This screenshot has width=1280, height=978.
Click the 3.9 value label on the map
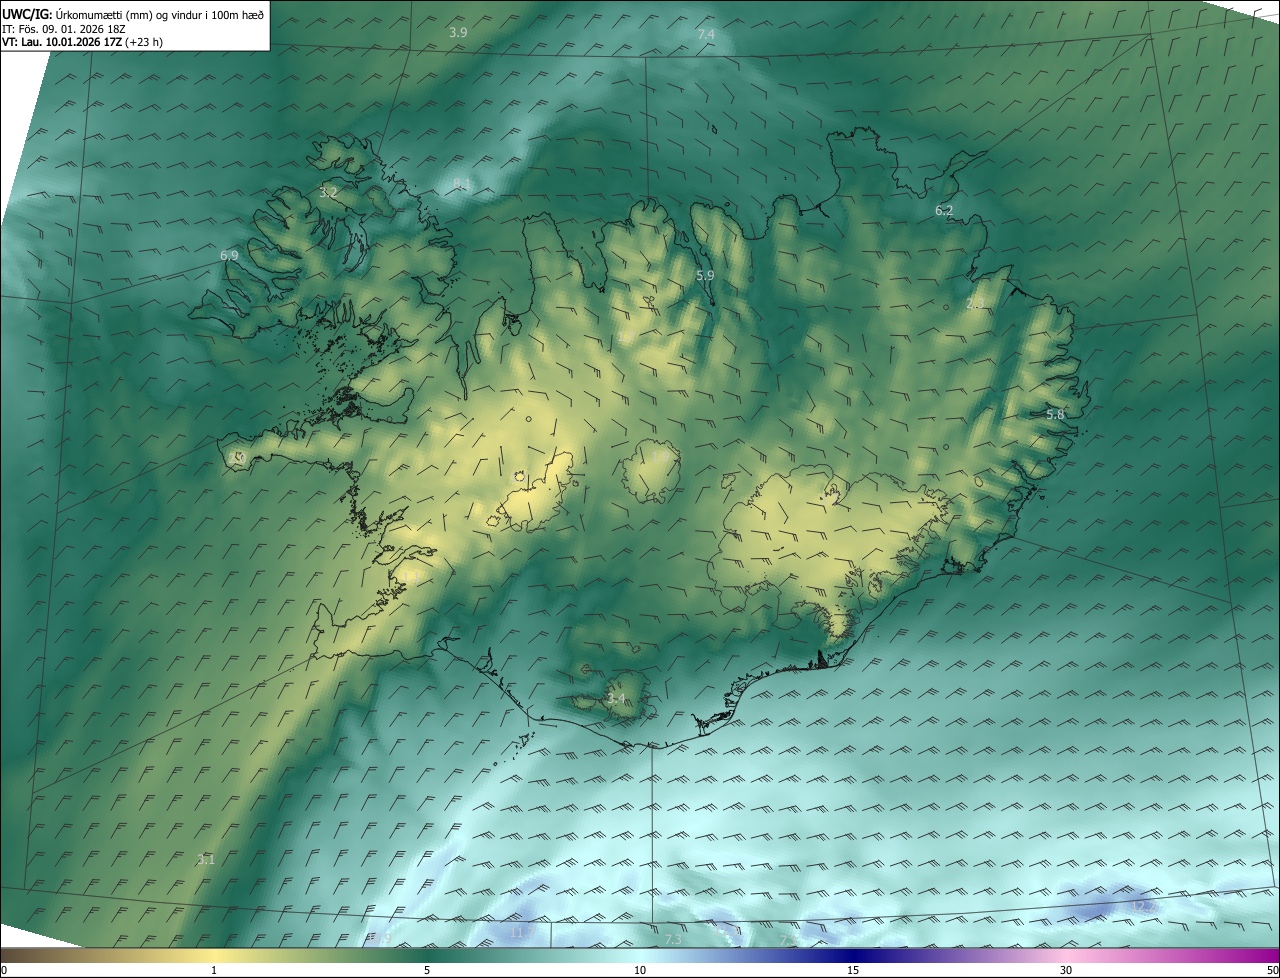coord(458,33)
